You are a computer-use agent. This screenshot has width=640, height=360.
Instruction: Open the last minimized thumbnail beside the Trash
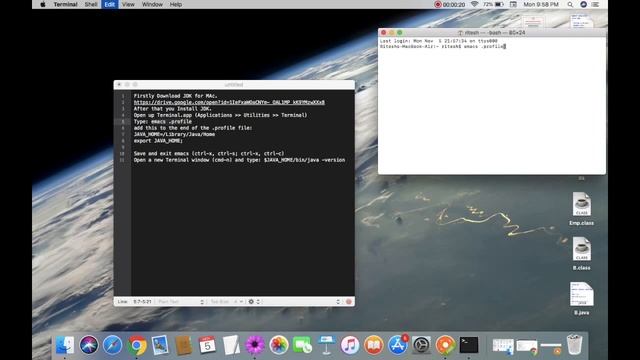[x=551, y=346]
